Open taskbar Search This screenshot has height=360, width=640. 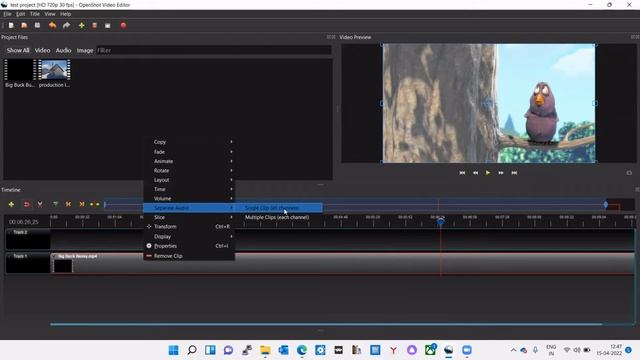(x=192, y=350)
